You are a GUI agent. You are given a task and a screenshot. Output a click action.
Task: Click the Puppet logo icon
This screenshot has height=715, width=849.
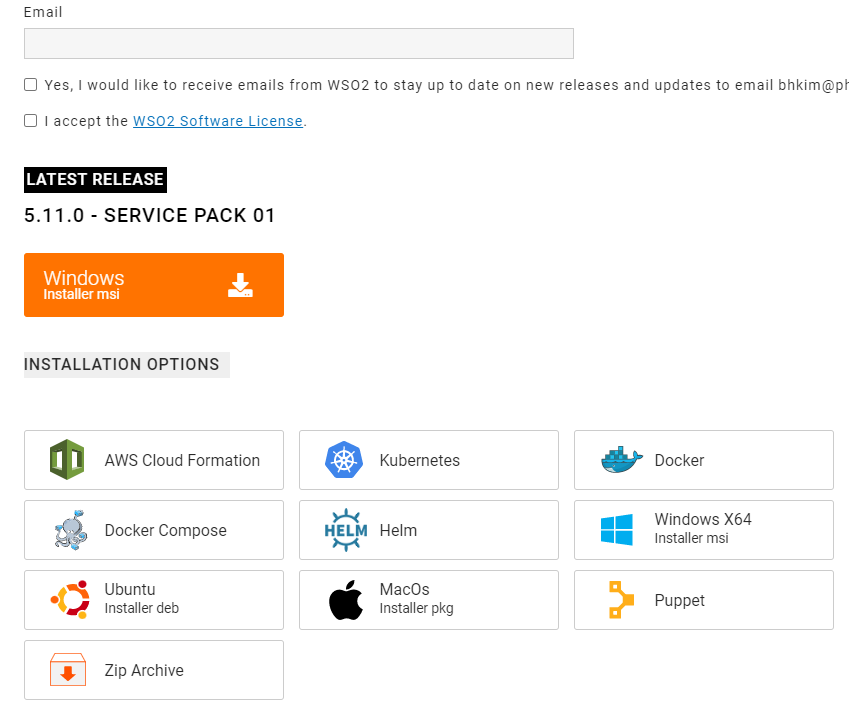coord(621,600)
